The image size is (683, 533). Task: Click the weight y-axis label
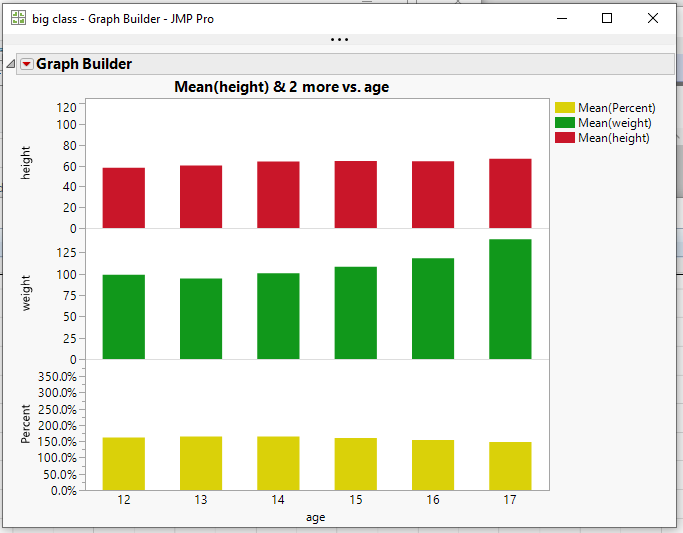(26, 293)
